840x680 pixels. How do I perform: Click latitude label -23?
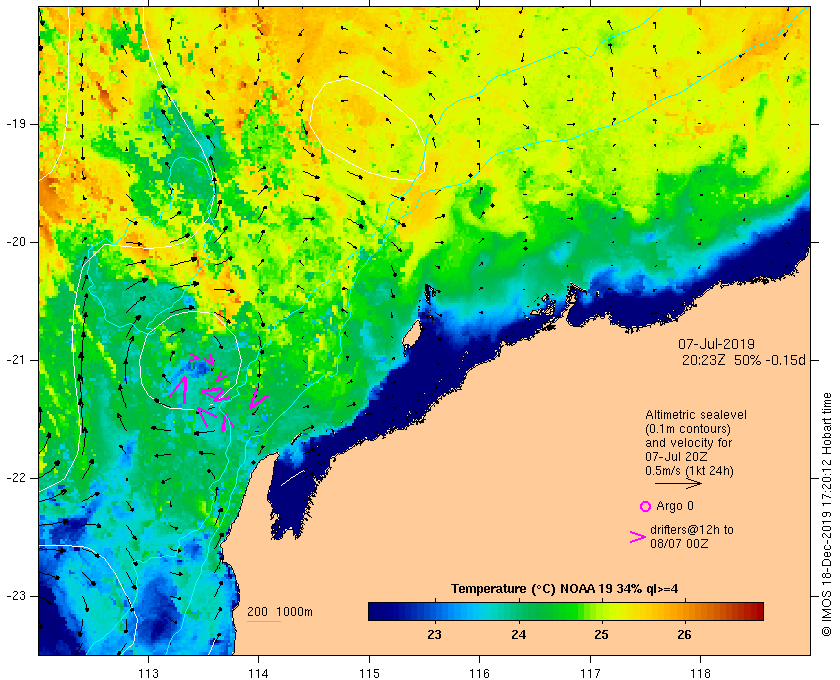(x=16, y=596)
